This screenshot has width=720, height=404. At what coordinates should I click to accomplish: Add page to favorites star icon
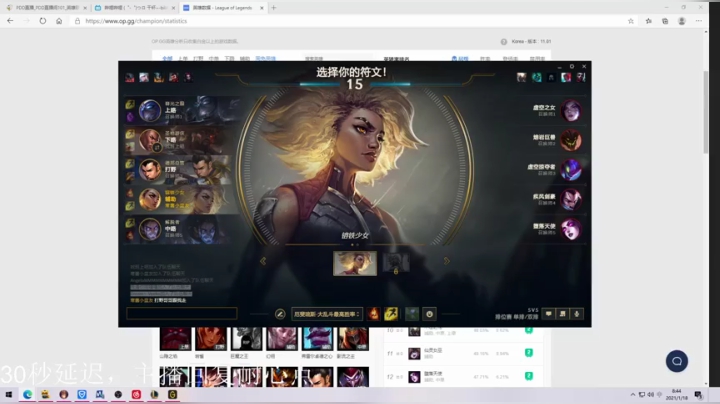631,21
